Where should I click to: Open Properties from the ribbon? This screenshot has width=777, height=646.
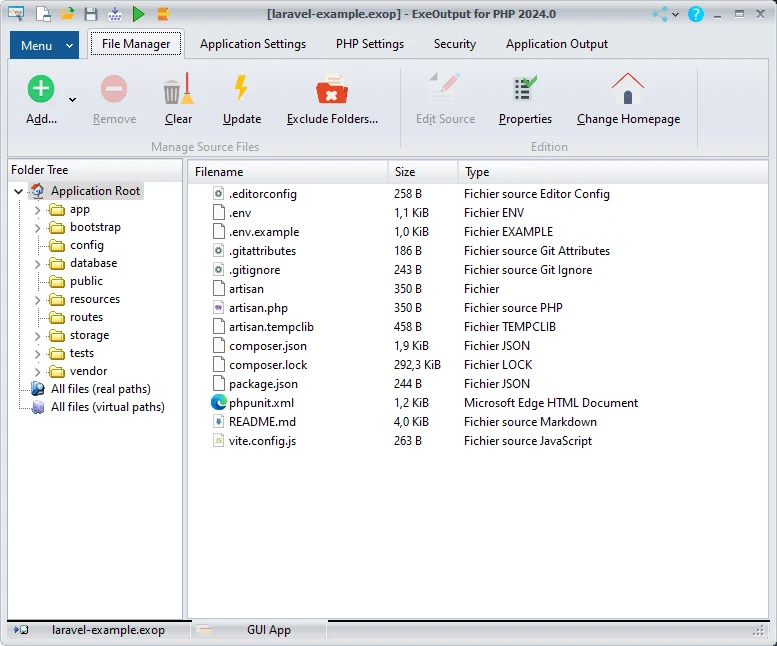pyautogui.click(x=525, y=91)
